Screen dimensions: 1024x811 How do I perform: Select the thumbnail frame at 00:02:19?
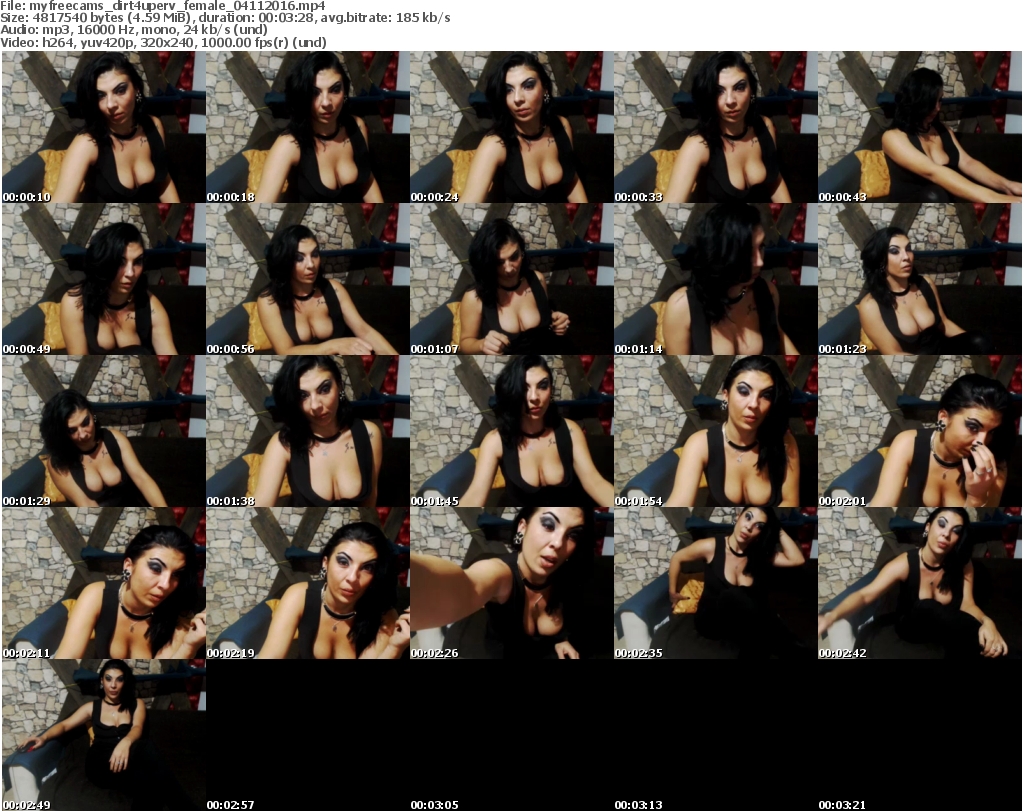coord(308,583)
